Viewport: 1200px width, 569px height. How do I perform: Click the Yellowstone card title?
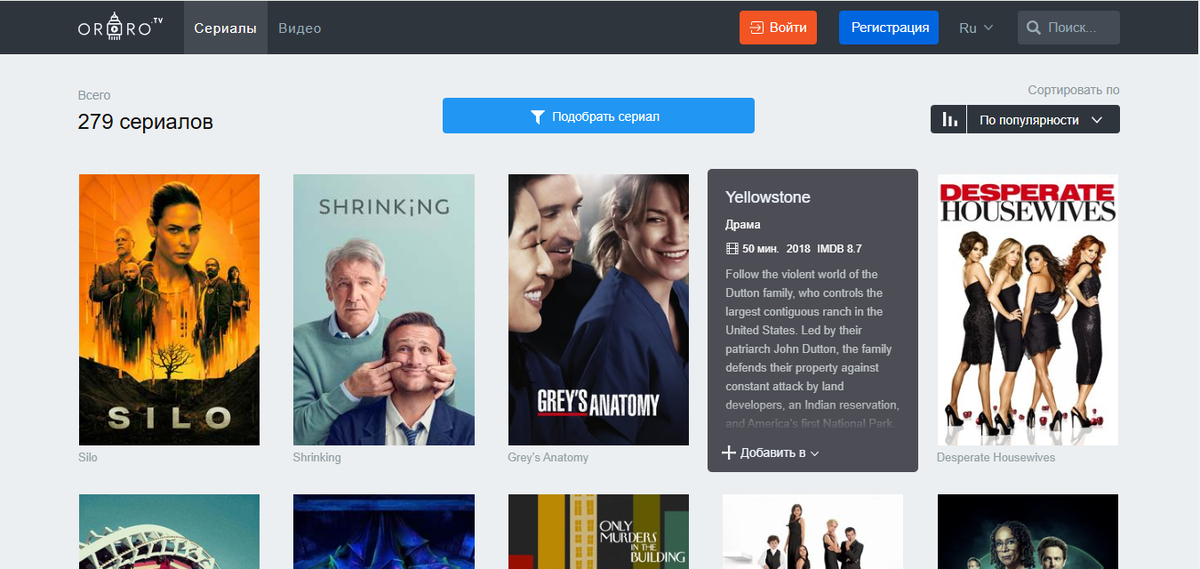point(768,197)
